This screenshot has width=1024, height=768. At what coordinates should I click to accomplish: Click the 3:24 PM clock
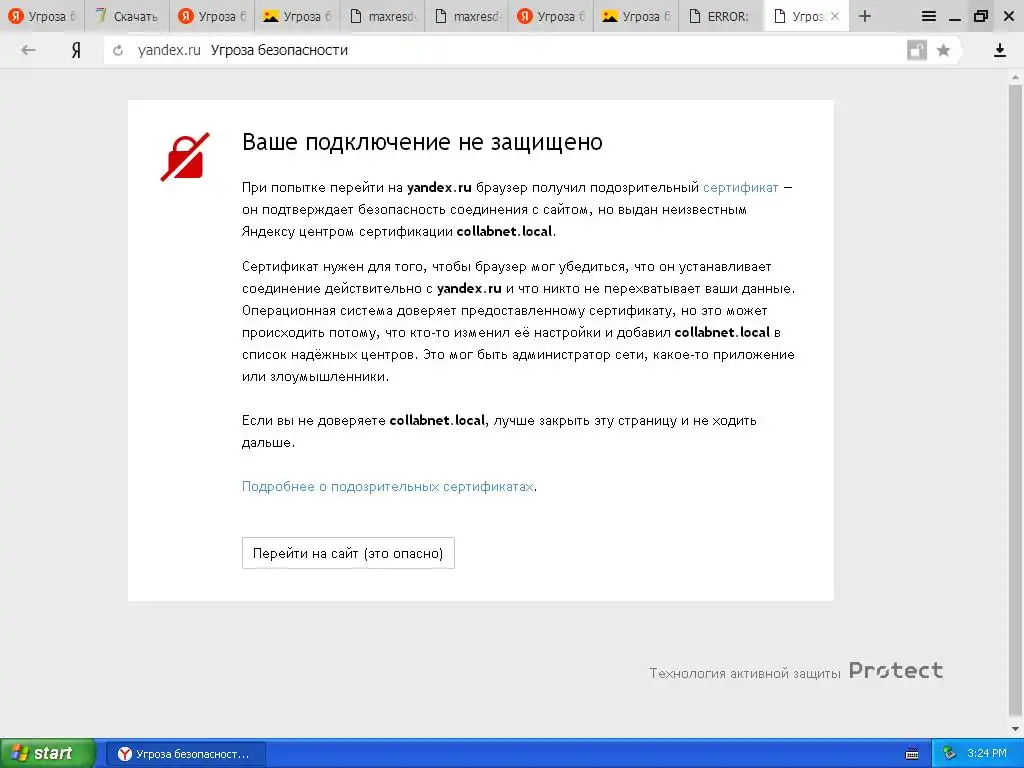point(987,754)
